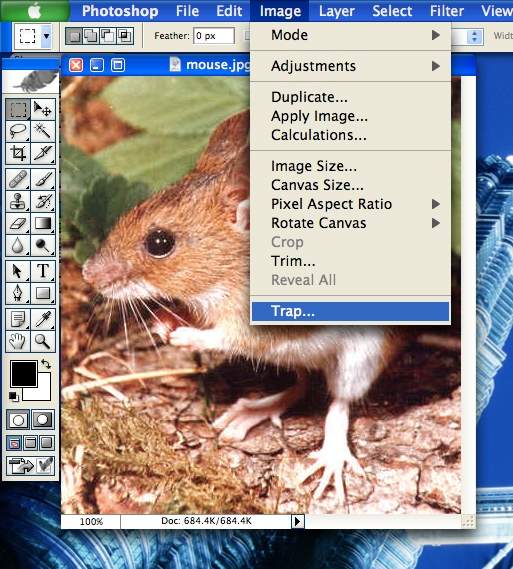Viewport: 513px width, 569px height.
Task: Expand the Rotate Canvas submenu
Action: [x=350, y=223]
